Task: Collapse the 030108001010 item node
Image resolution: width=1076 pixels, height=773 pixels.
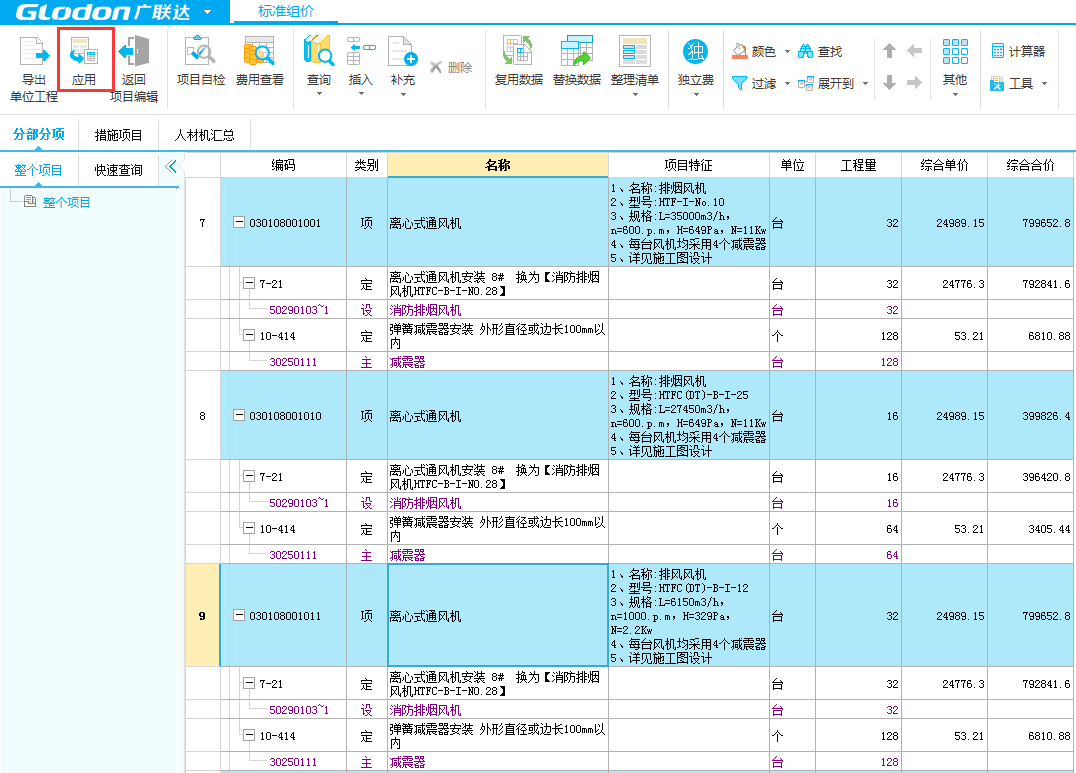Action: coord(239,416)
